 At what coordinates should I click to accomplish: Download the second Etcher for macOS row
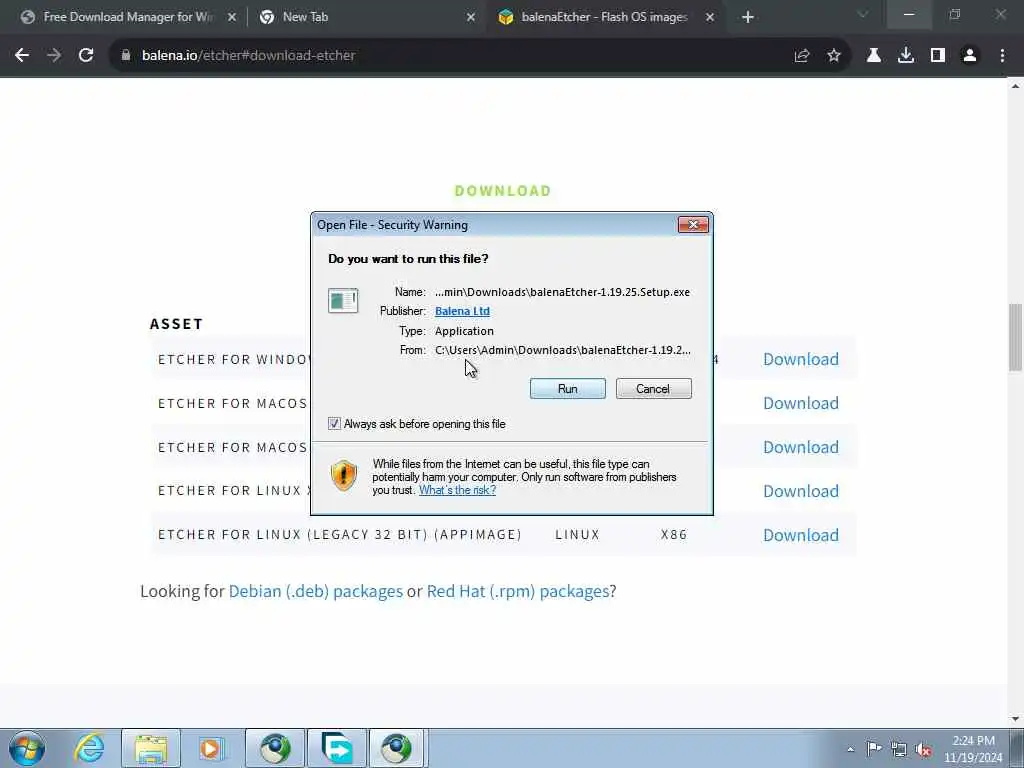801,447
